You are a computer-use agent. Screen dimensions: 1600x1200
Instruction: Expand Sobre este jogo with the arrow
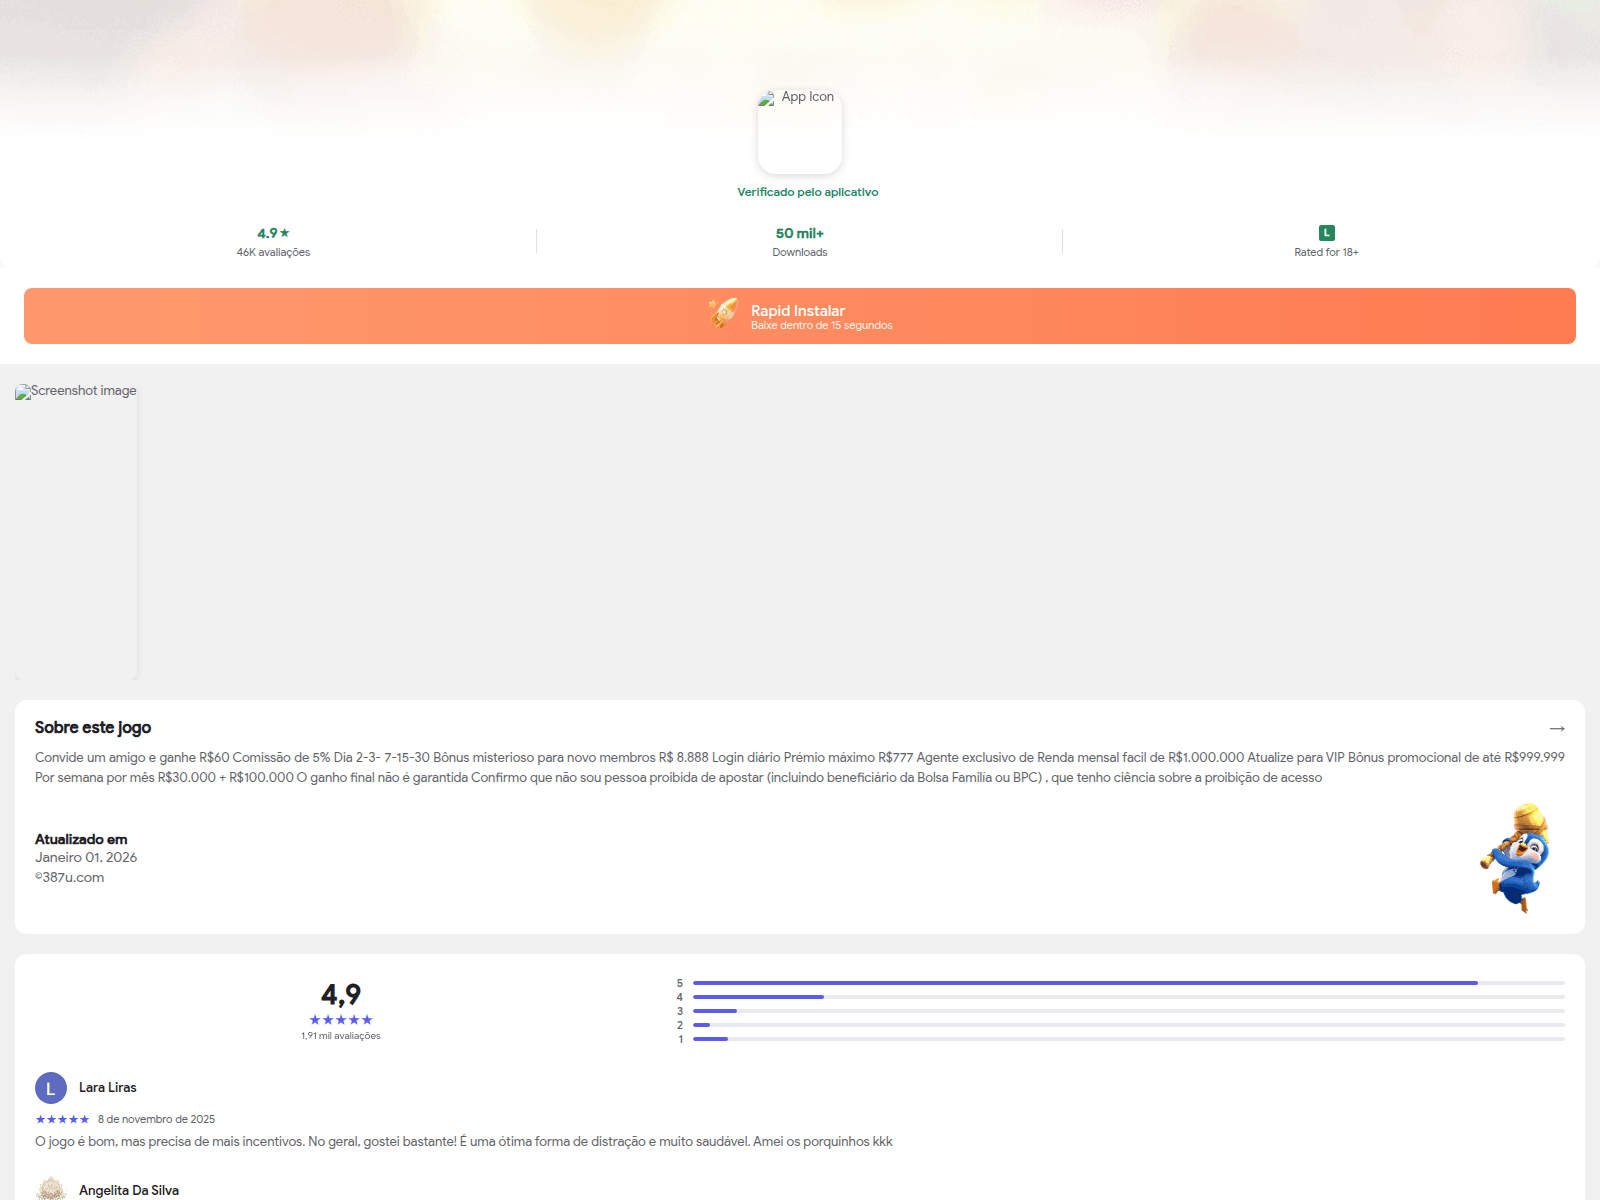[x=1556, y=728]
